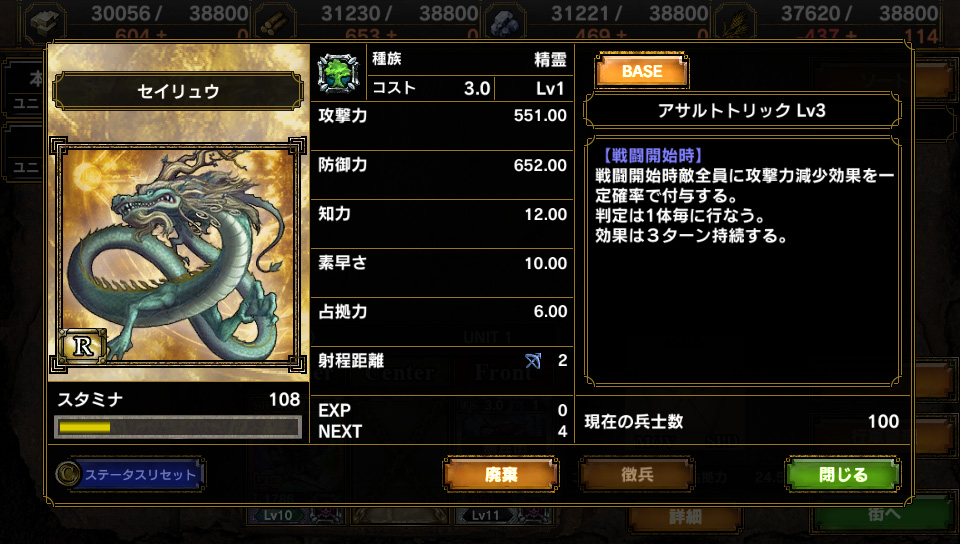960x544 pixels.
Task: Click the iron ore resource icon
Action: (x=505, y=23)
